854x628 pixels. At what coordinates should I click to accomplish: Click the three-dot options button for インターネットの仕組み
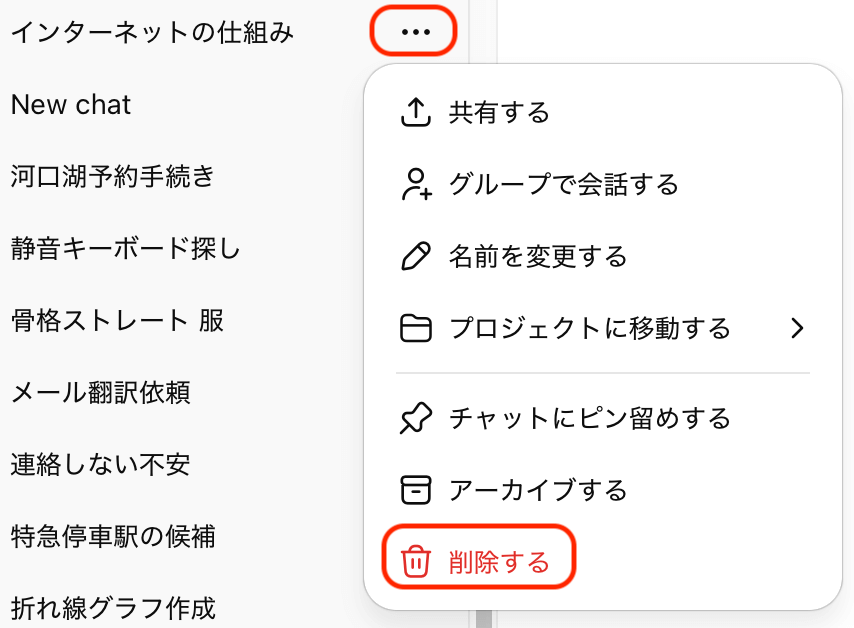(x=415, y=32)
